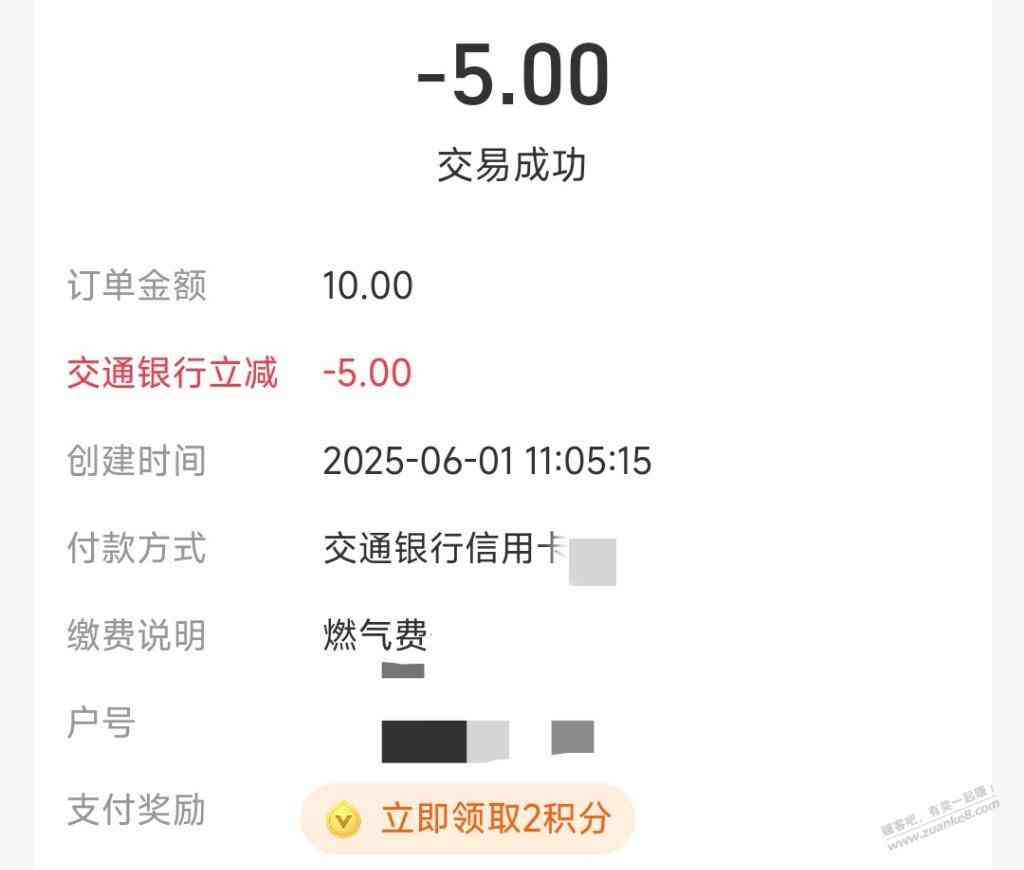Click the gray masked card number block
The width and height of the screenshot is (1024, 870).
coord(592,562)
